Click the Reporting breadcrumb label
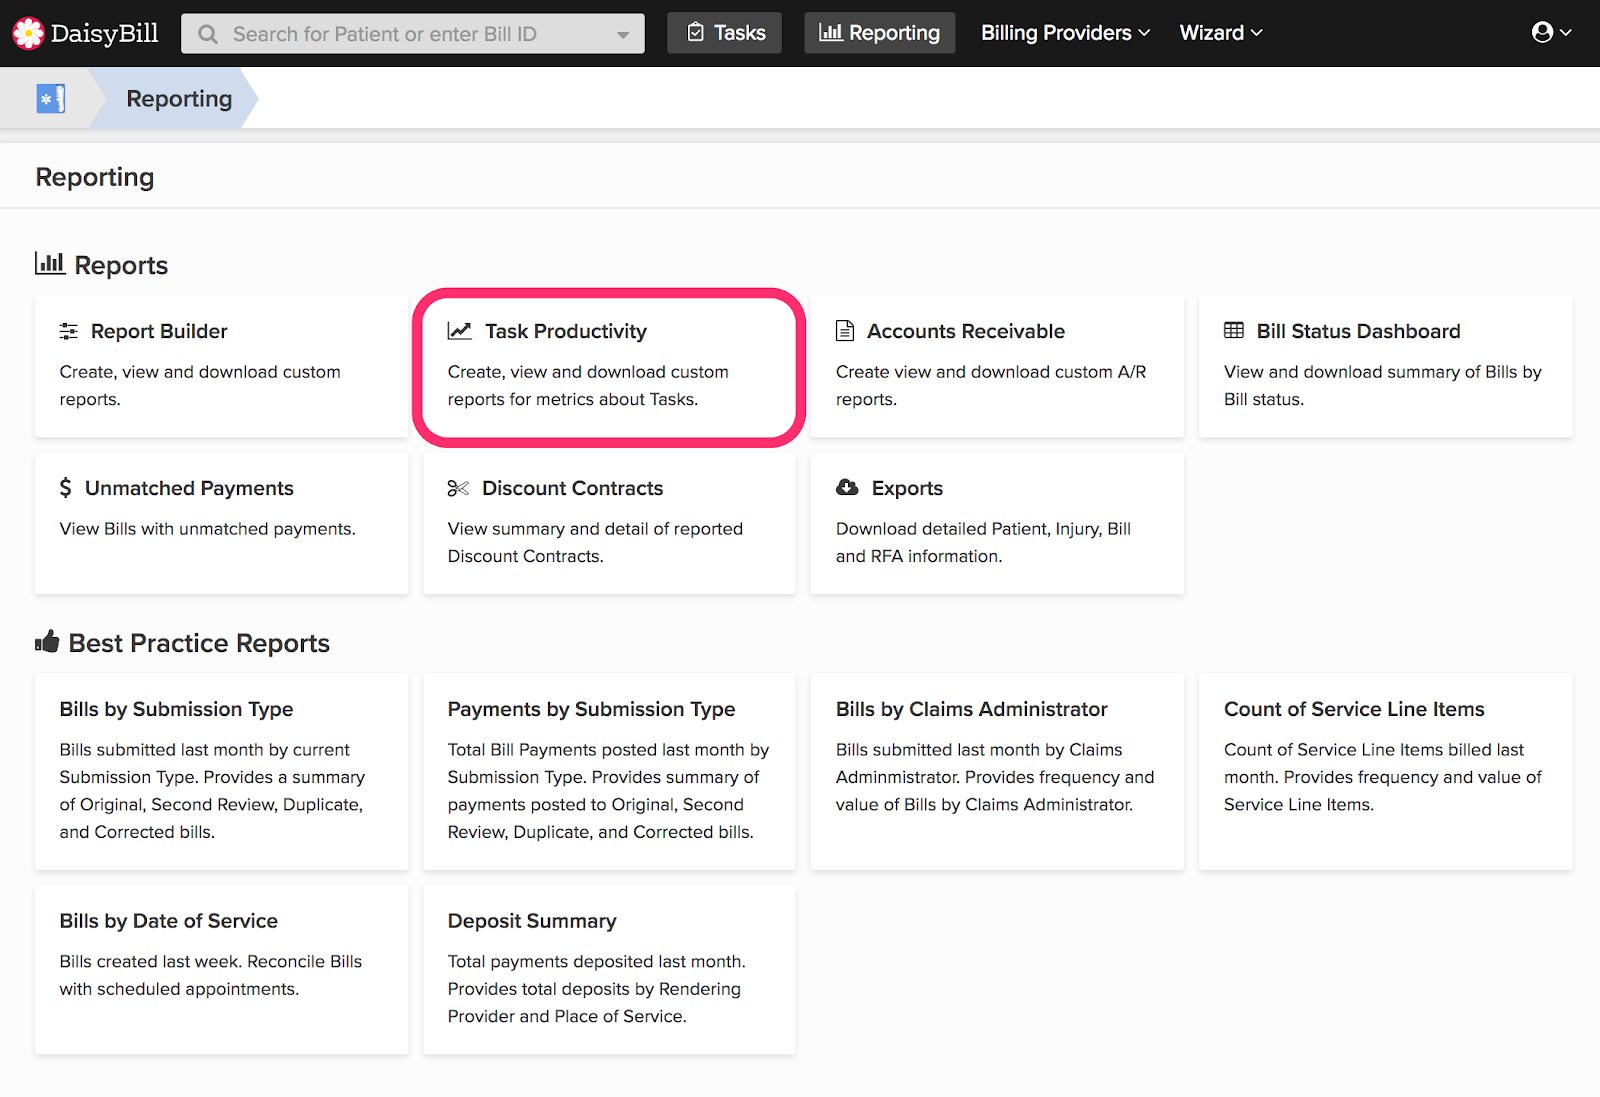Viewport: 1600px width, 1097px height. click(179, 98)
